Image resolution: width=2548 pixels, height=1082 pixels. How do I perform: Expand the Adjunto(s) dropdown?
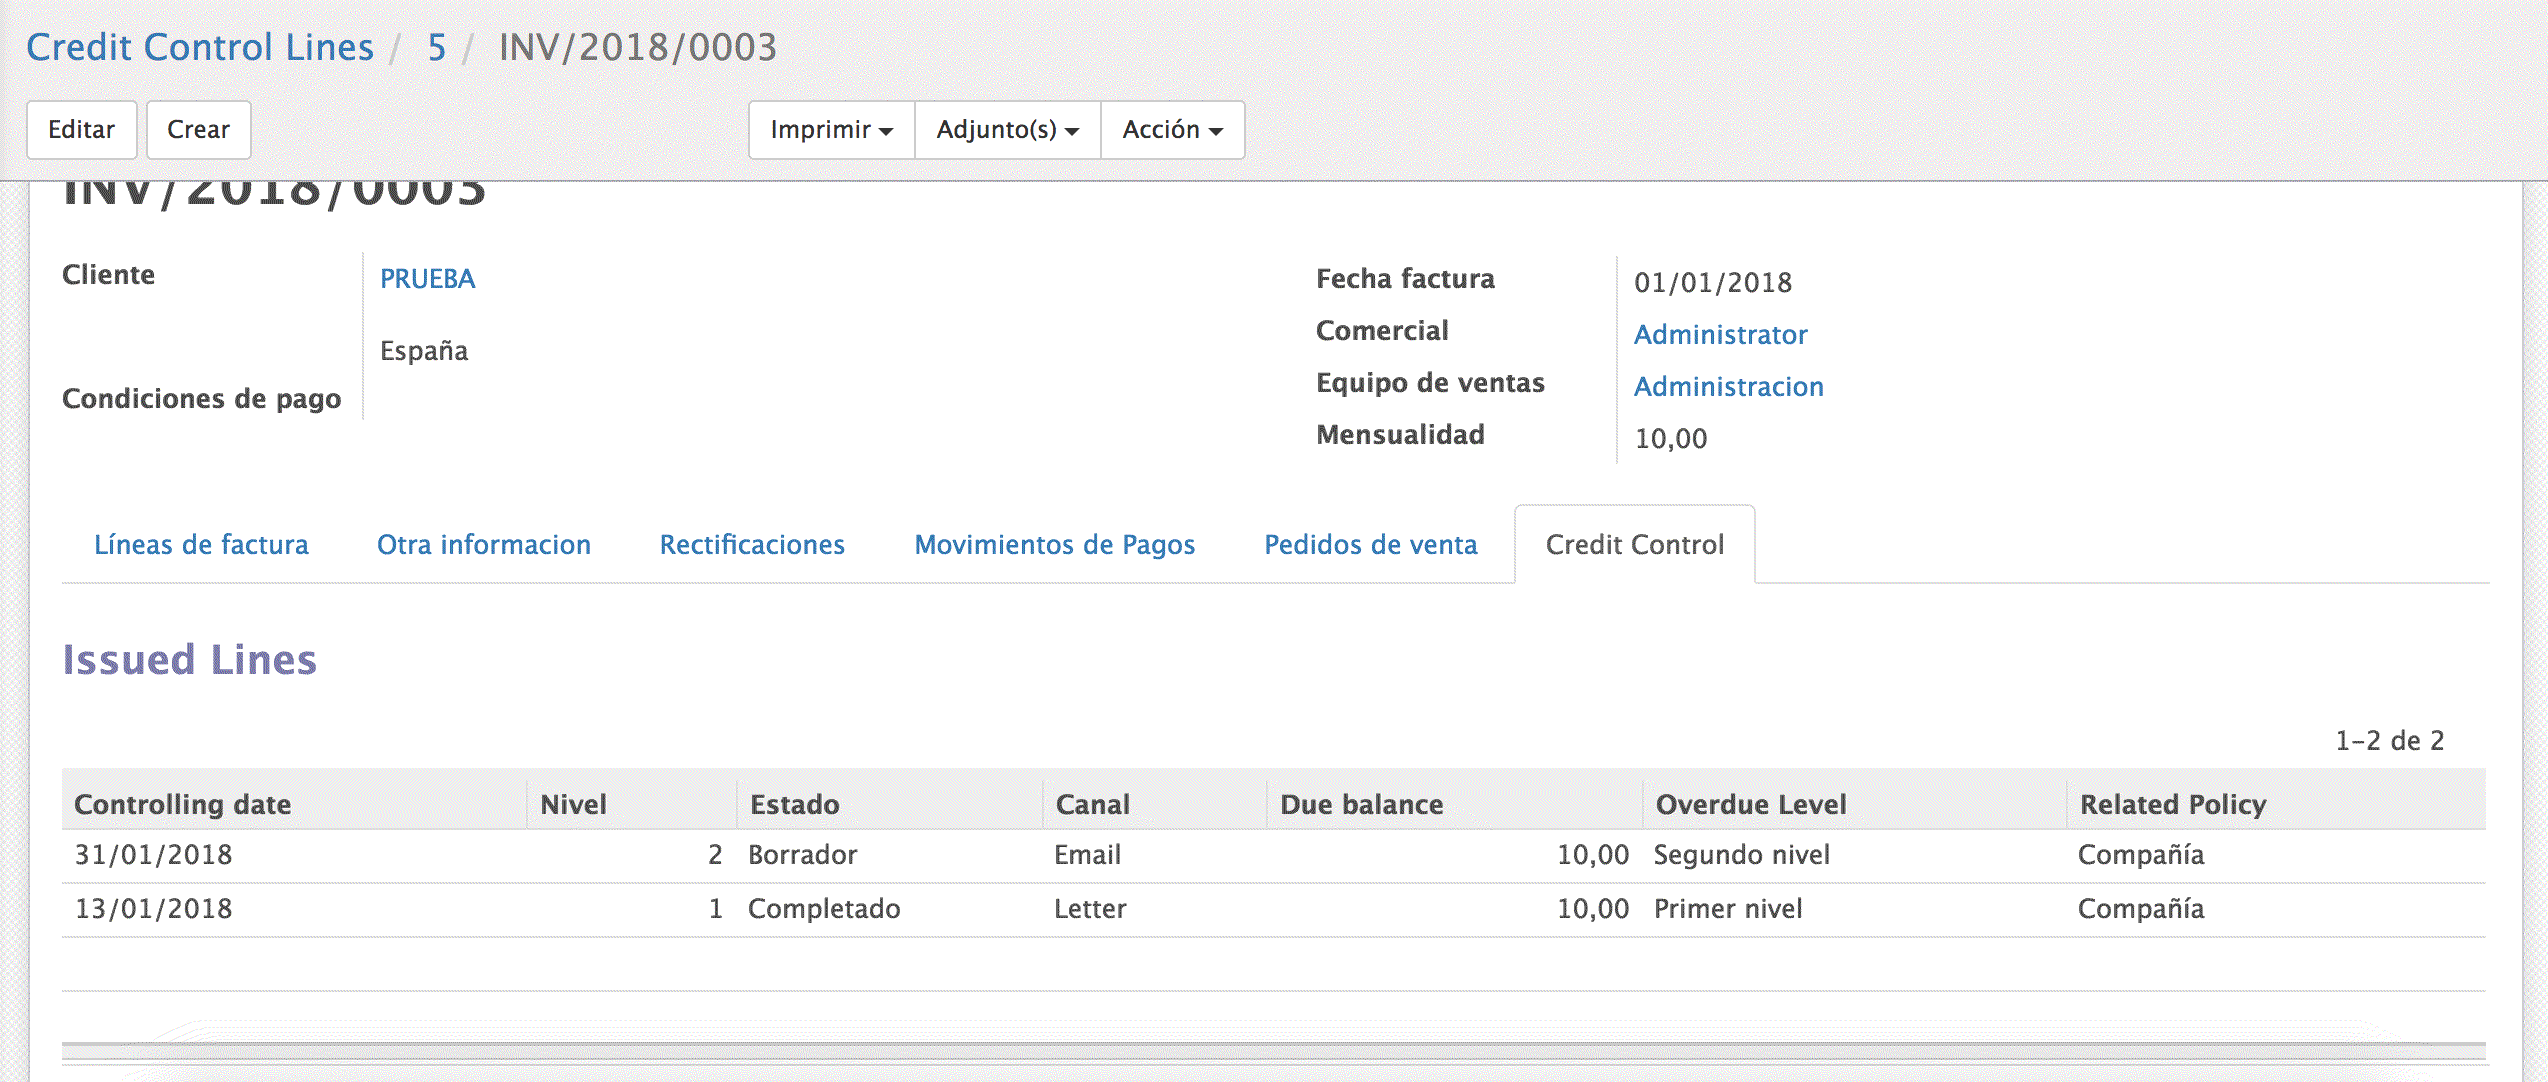[1007, 130]
